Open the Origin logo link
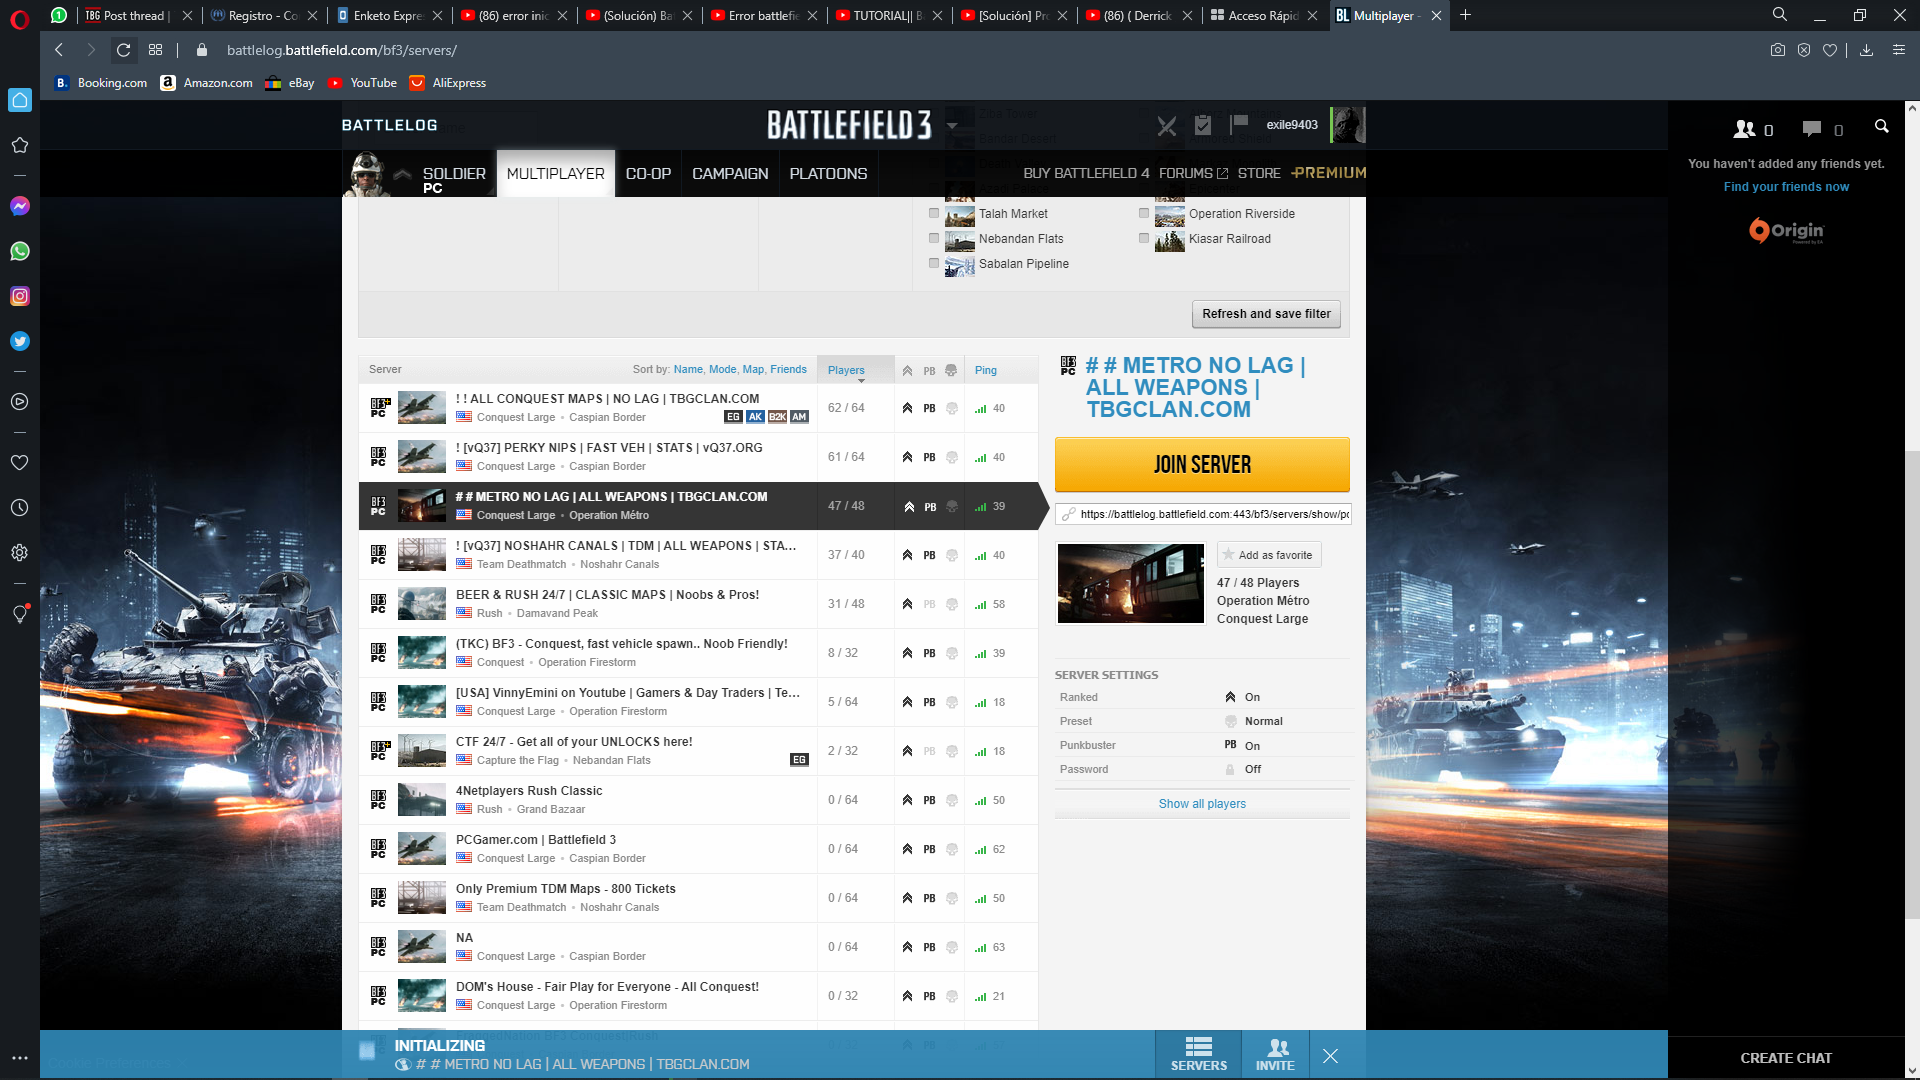The height and width of the screenshot is (1080, 1920). (x=1786, y=231)
